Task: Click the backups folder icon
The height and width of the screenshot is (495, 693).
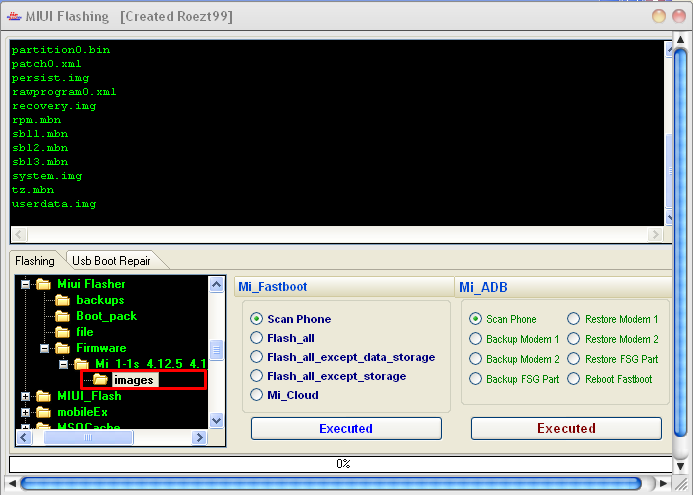Action: (x=62, y=301)
